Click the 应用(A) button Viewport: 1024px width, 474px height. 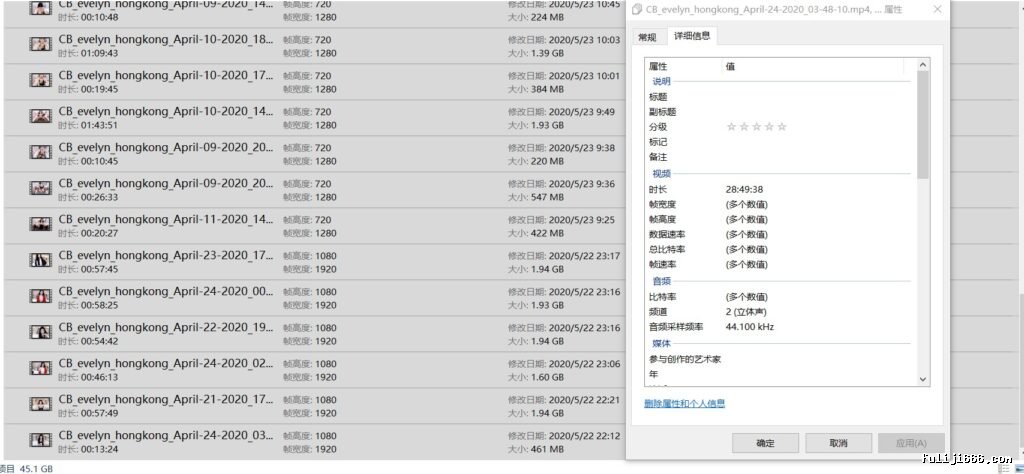[x=911, y=443]
